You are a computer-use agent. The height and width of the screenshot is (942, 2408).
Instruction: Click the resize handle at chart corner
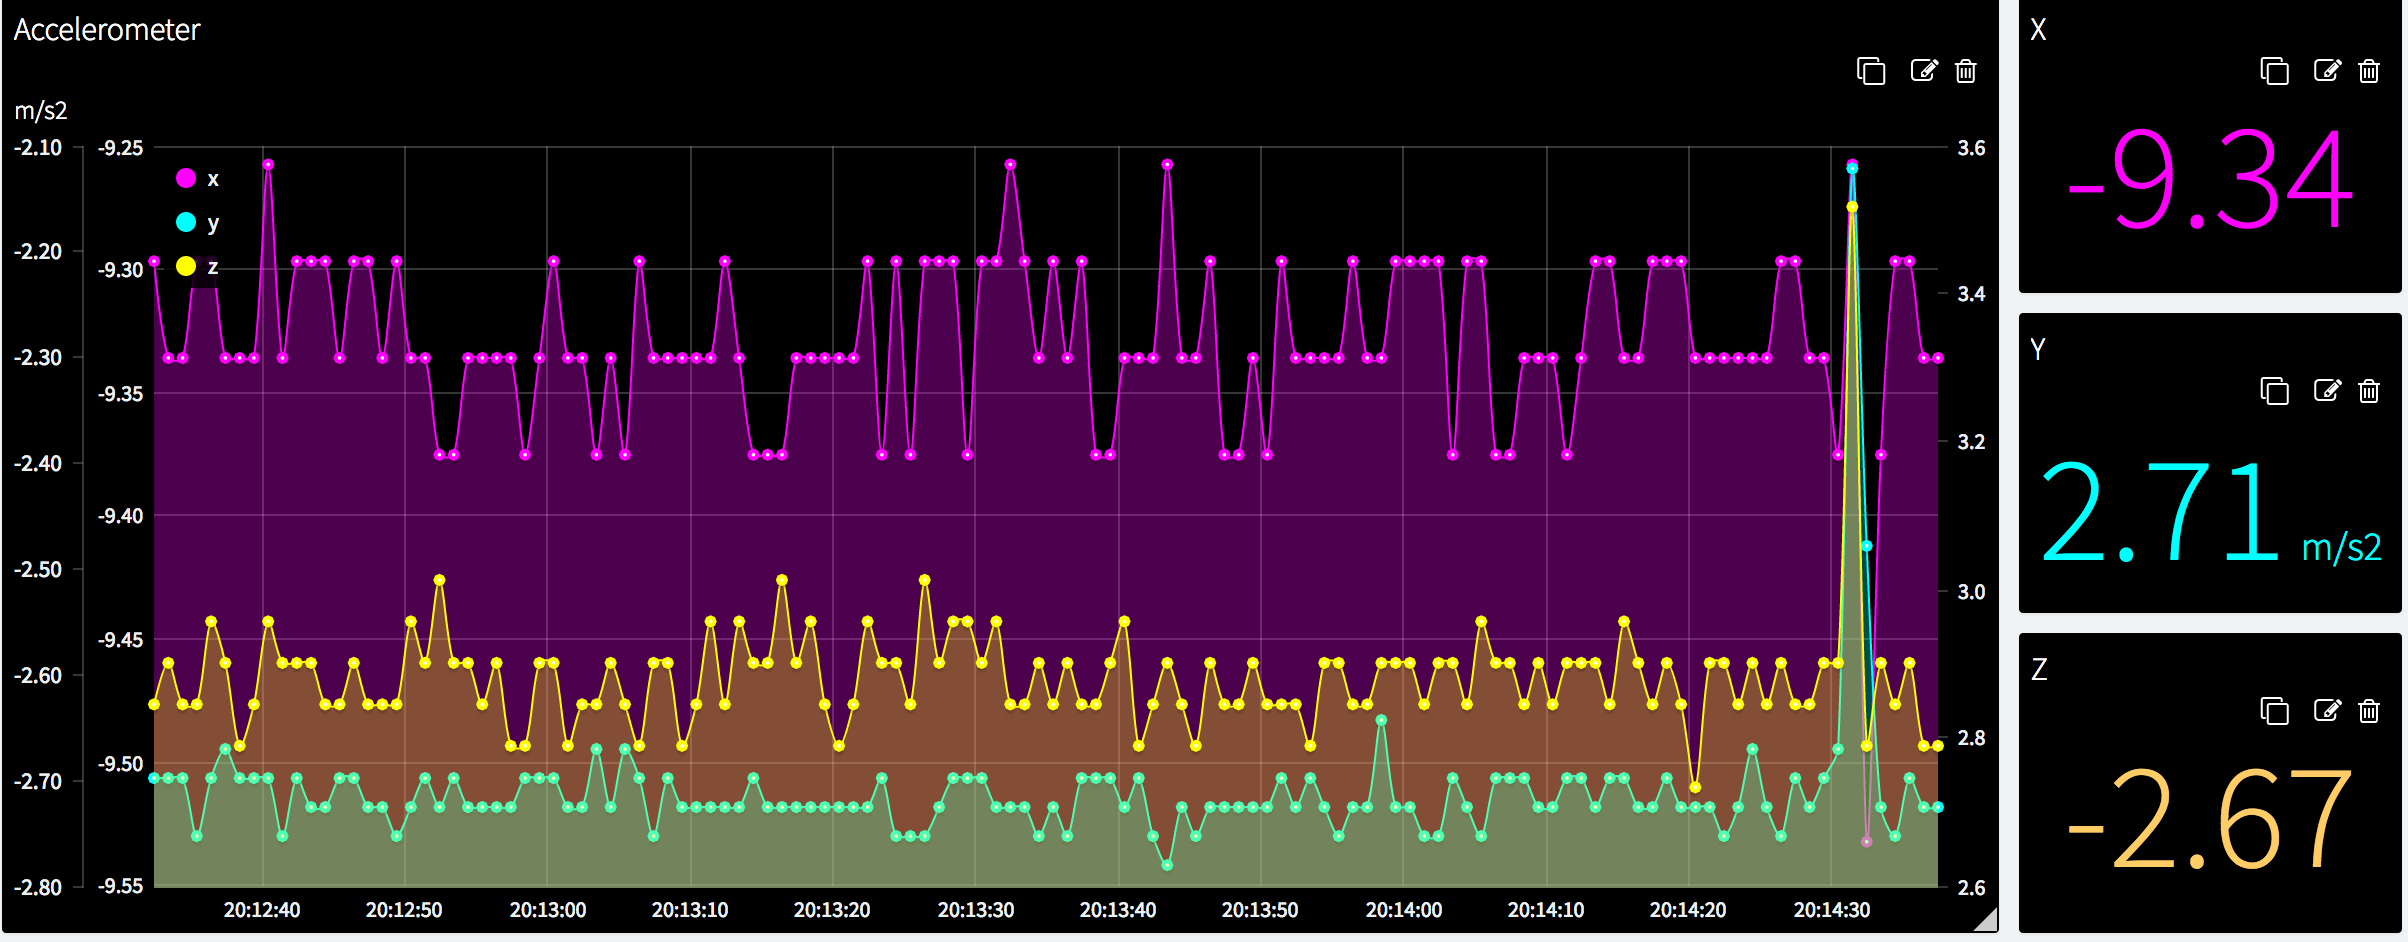click(x=1985, y=919)
